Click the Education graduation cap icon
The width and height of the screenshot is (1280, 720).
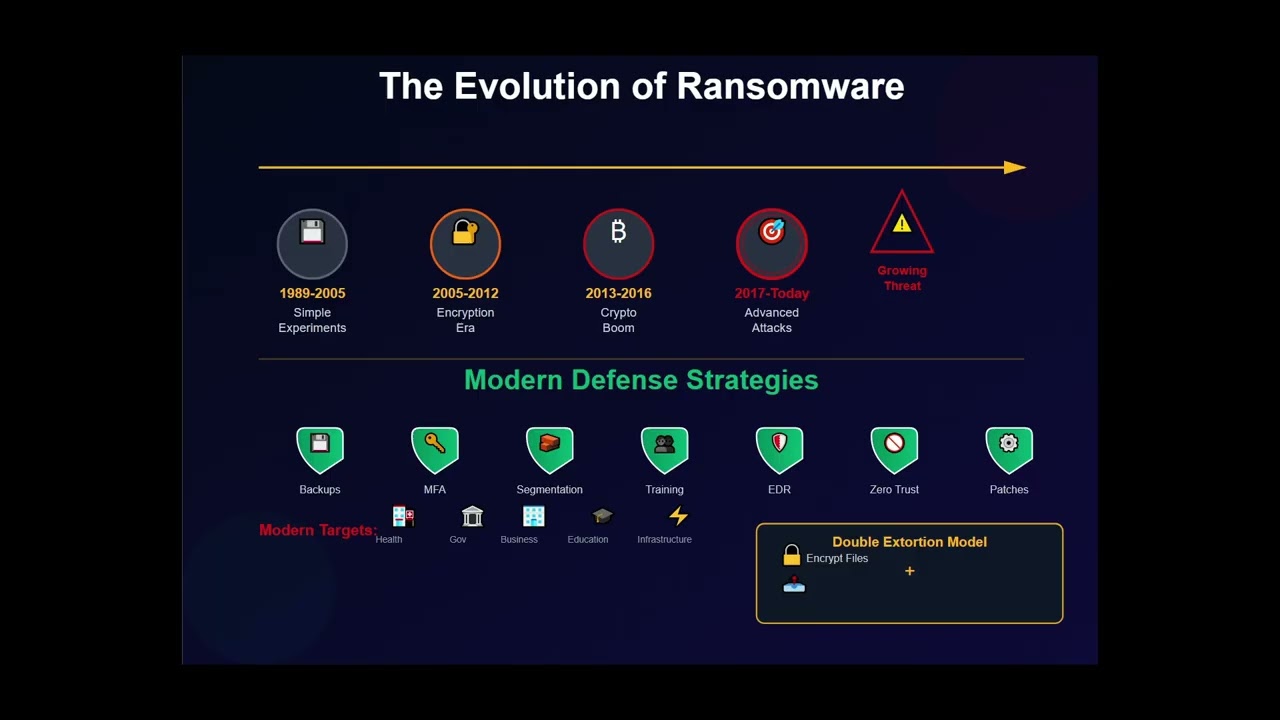coord(602,516)
